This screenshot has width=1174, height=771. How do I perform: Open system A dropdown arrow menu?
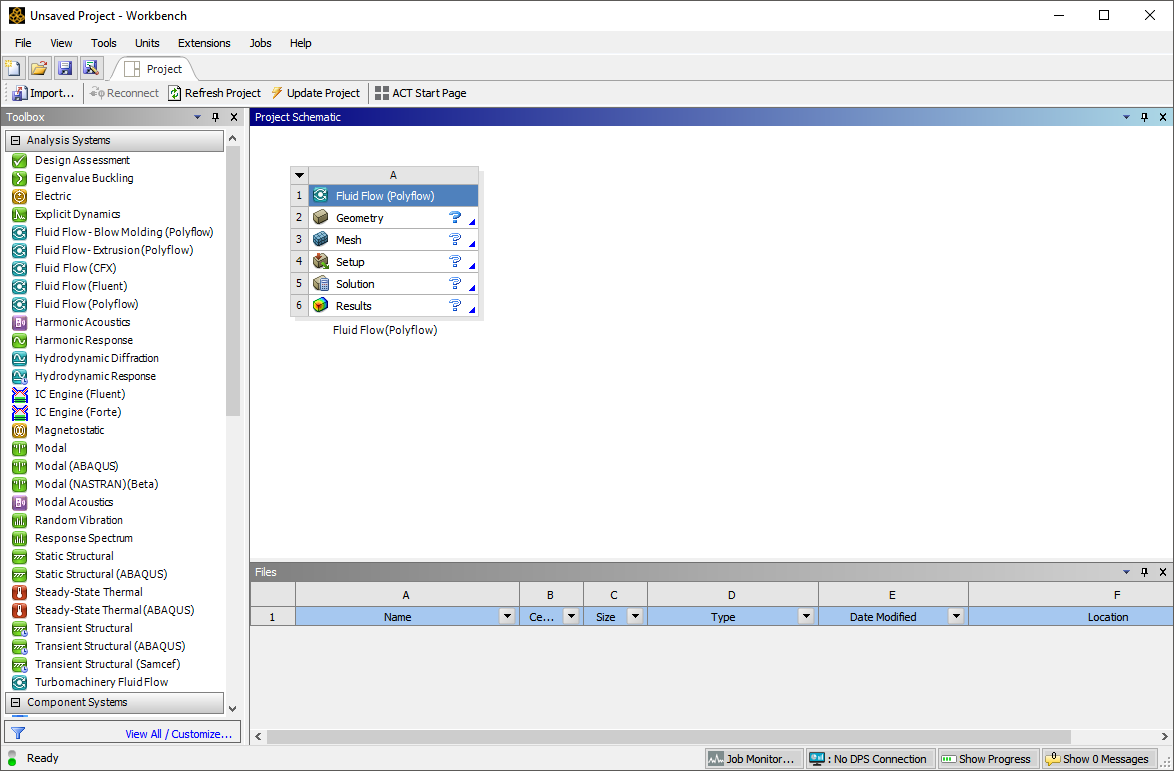[x=299, y=175]
